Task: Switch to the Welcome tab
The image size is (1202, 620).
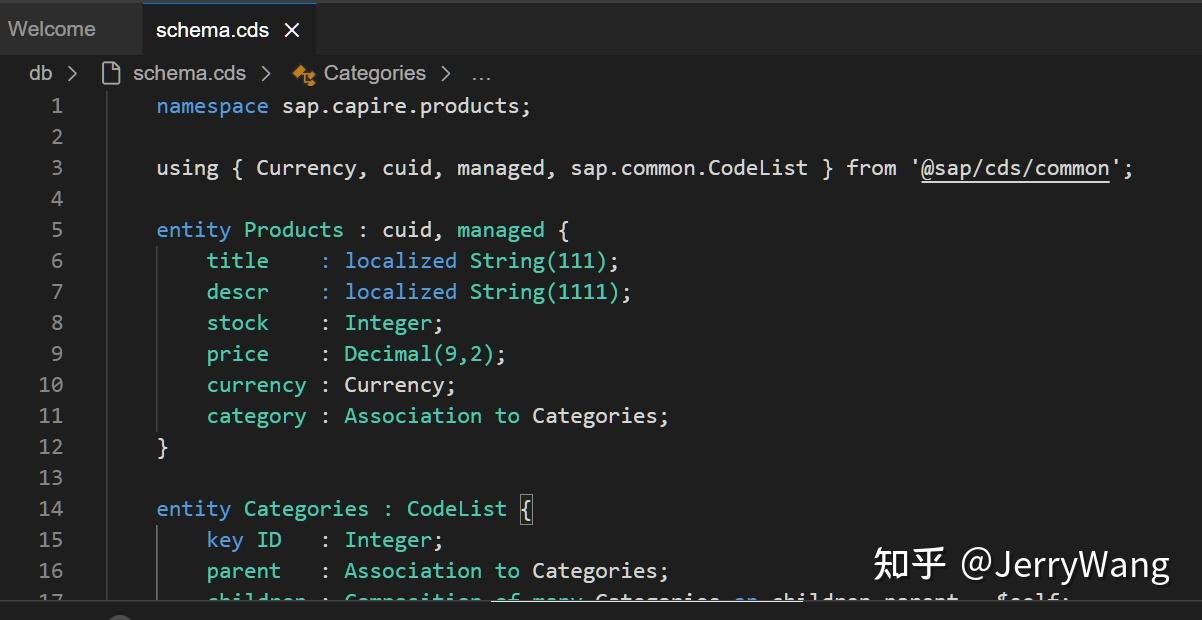Action: point(52,29)
